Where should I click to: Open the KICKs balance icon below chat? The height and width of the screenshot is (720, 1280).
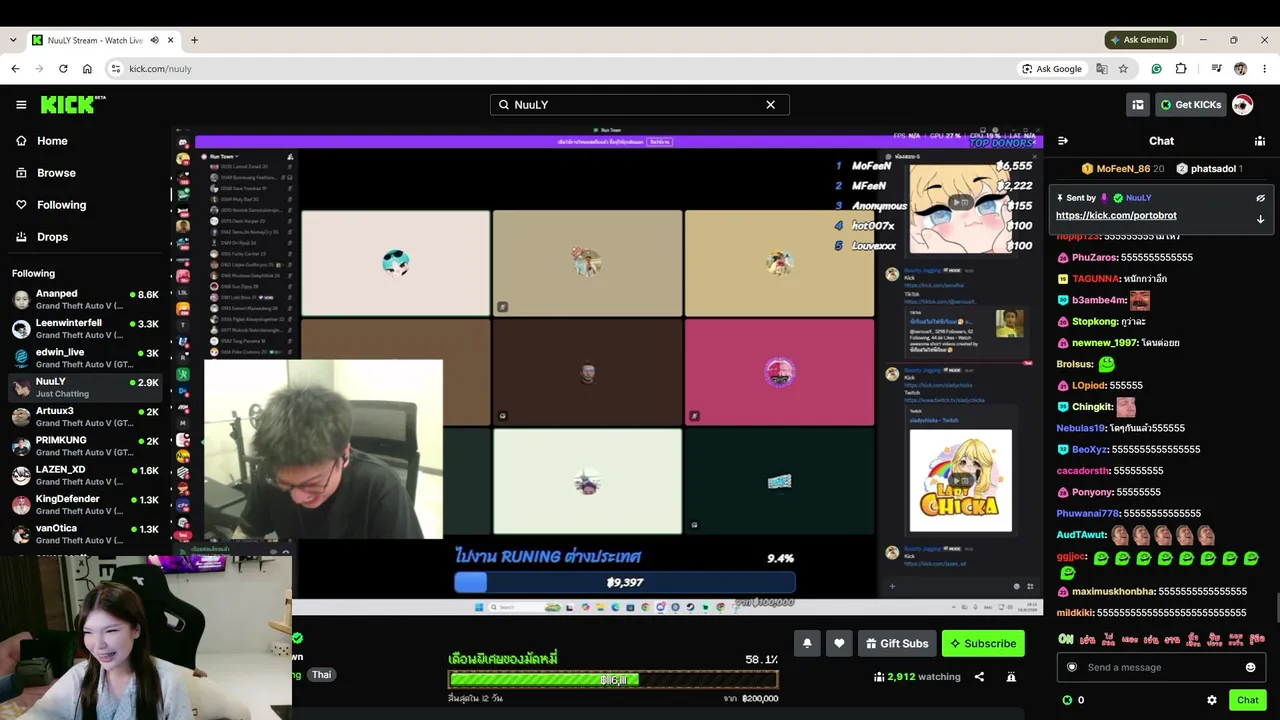(x=1067, y=700)
